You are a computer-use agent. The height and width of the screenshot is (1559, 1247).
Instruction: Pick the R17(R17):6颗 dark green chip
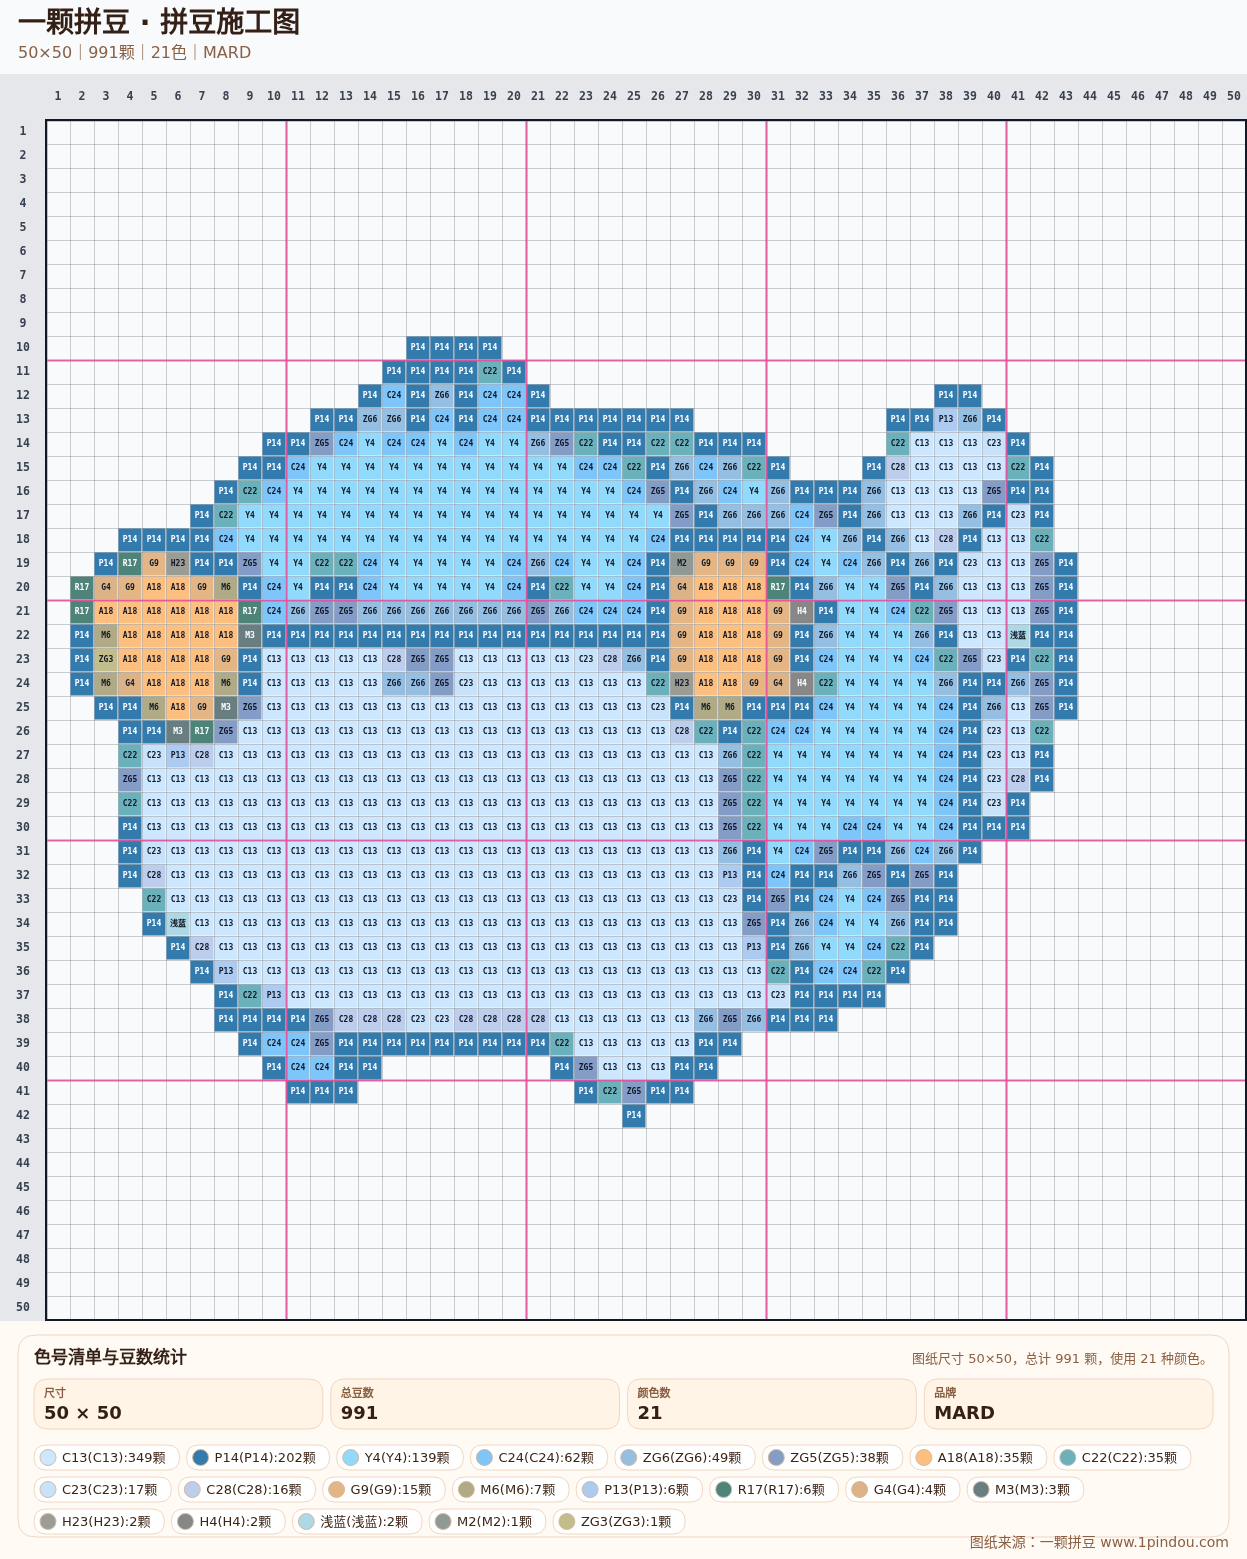pyautogui.click(x=774, y=1489)
